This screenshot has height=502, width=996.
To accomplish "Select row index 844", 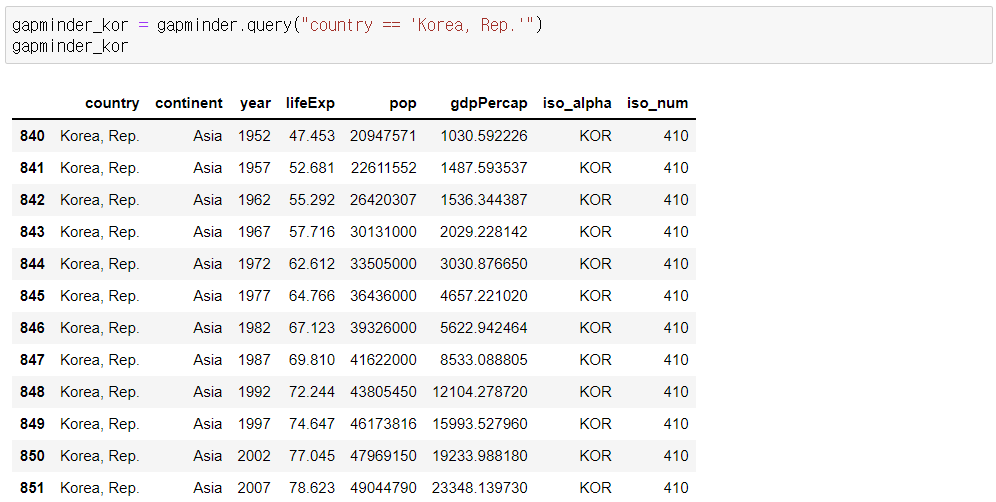I will tap(32, 264).
